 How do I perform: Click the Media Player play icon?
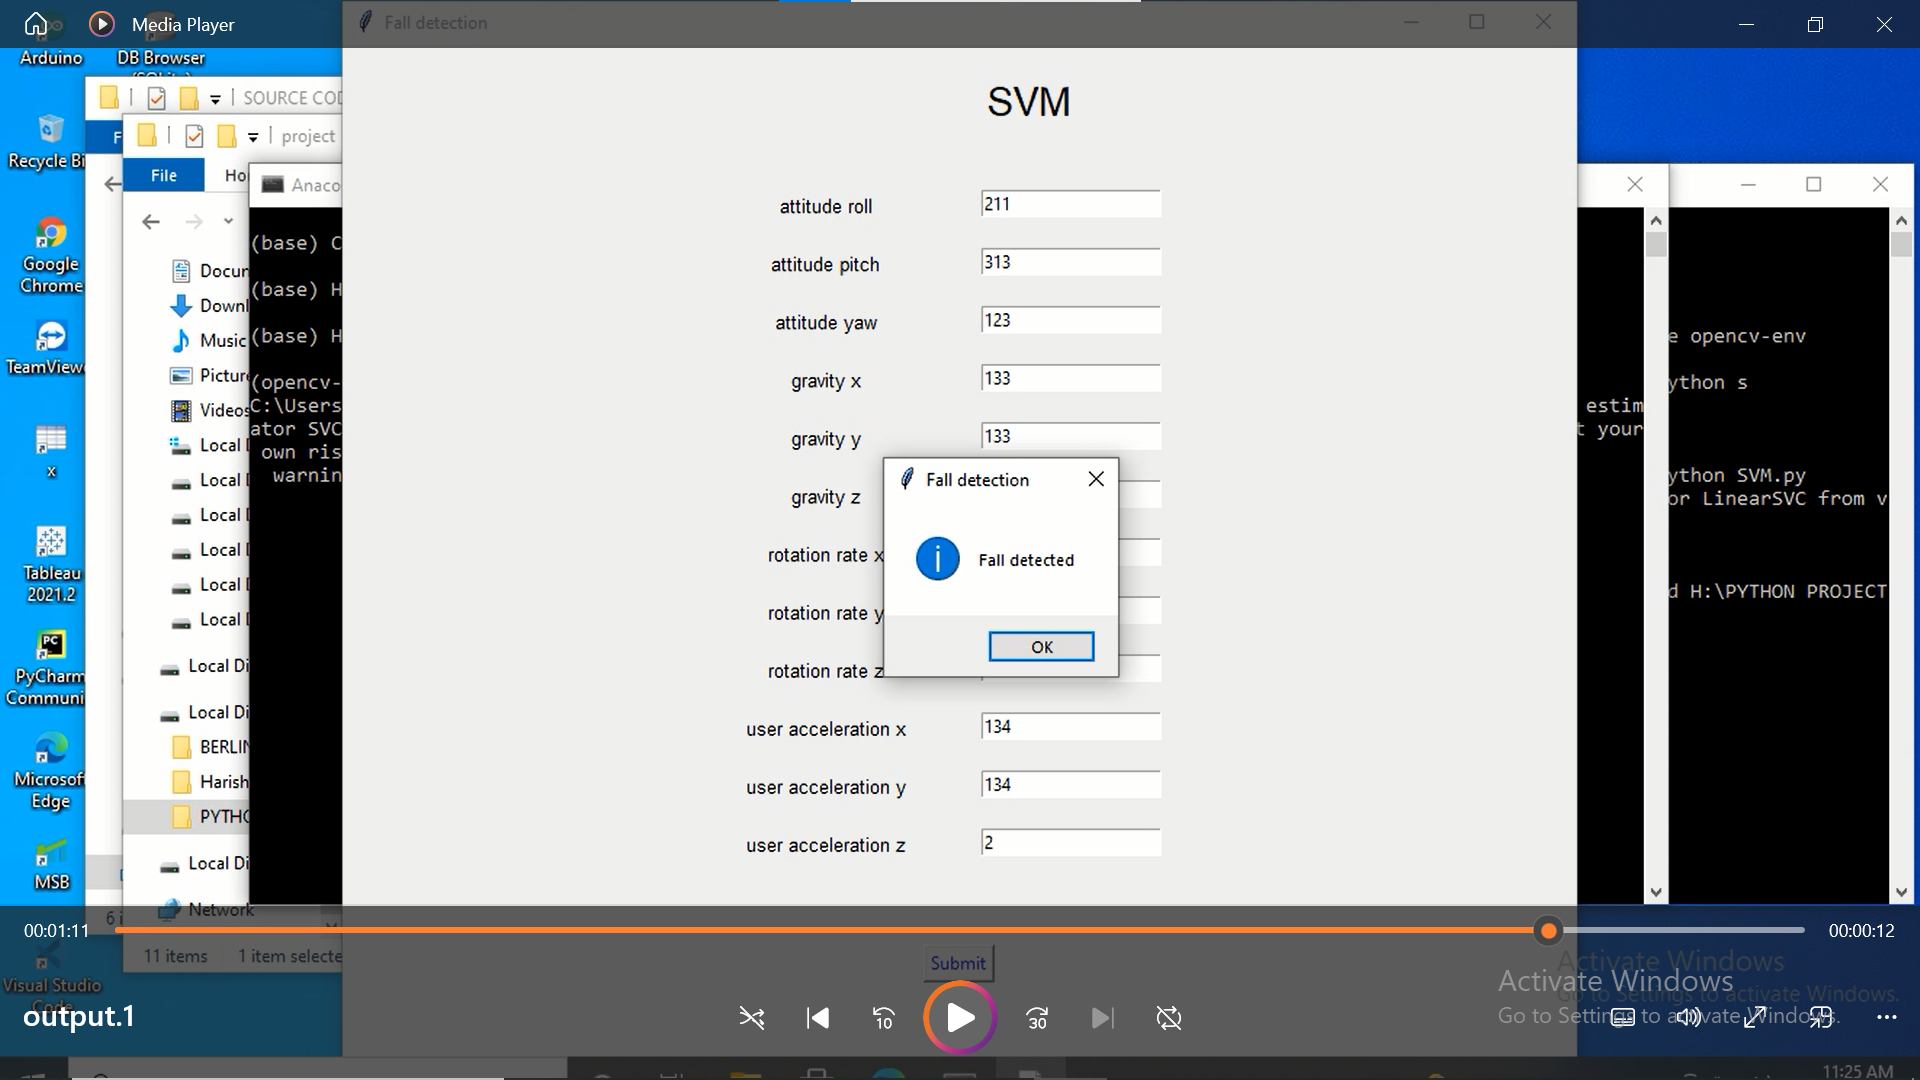(960, 1017)
